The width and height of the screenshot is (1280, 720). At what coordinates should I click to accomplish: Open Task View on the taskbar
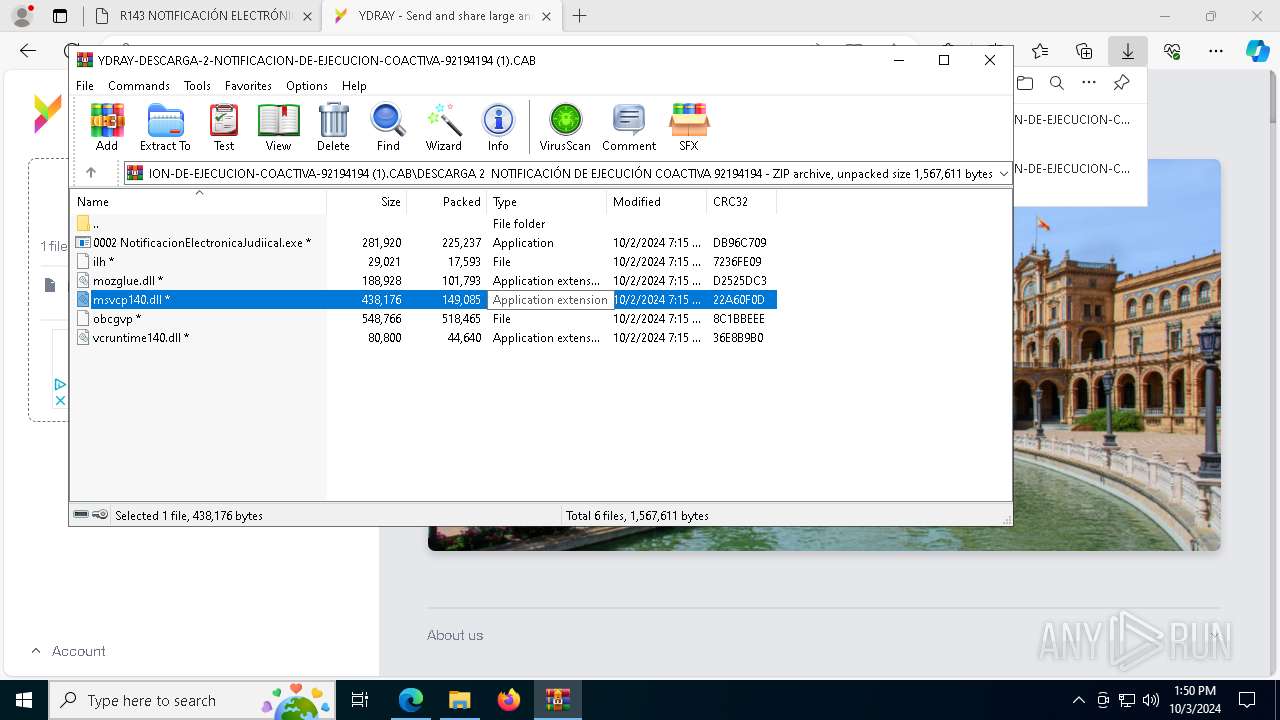[360, 700]
